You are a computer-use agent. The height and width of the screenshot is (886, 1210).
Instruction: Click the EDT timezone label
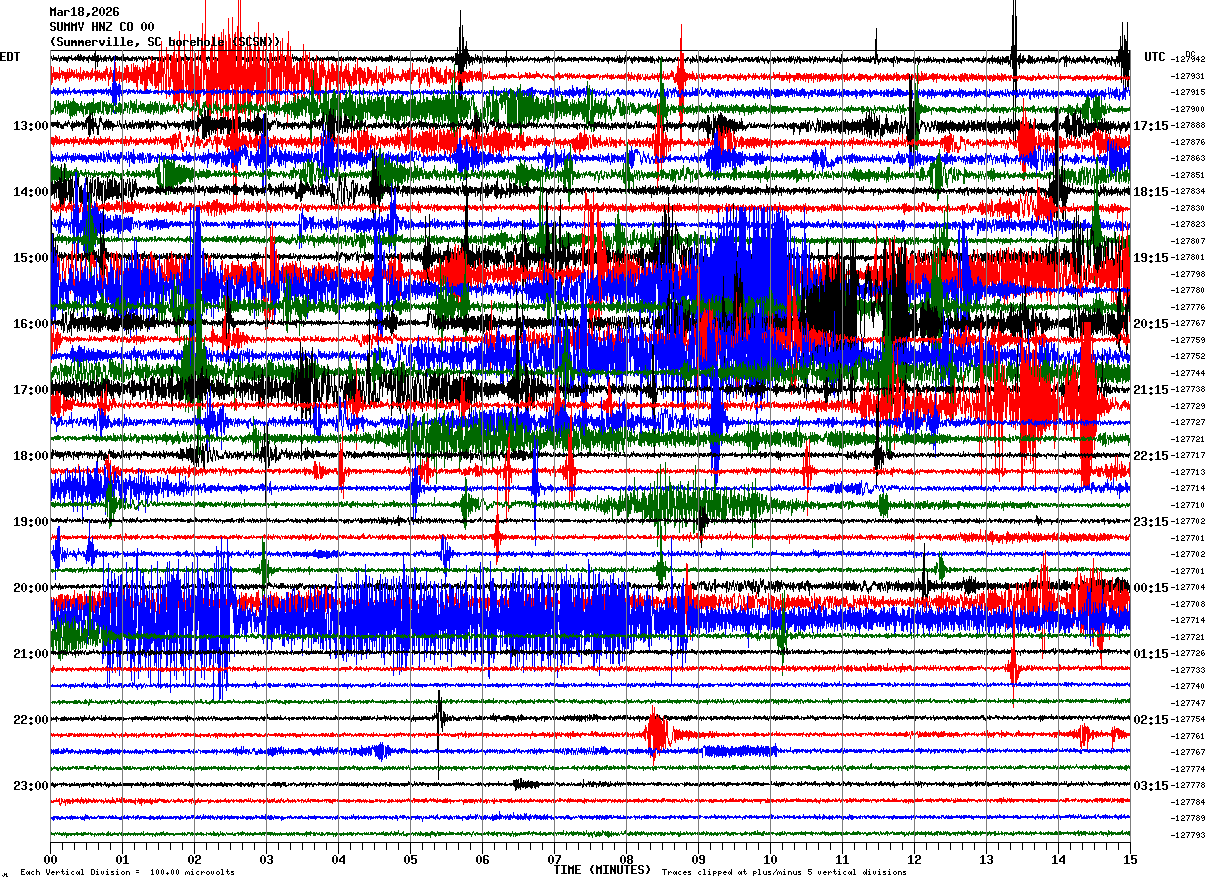(x=10, y=57)
